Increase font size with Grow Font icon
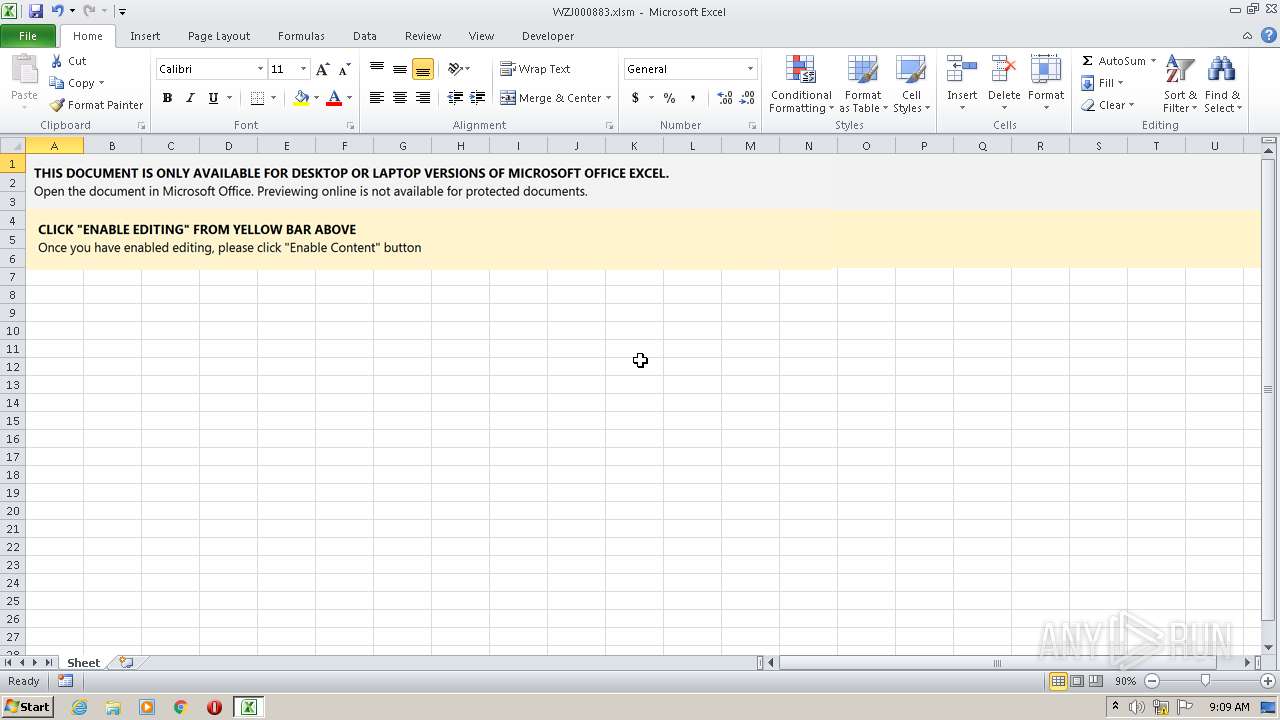Viewport: 1280px width, 720px height. pos(322,69)
